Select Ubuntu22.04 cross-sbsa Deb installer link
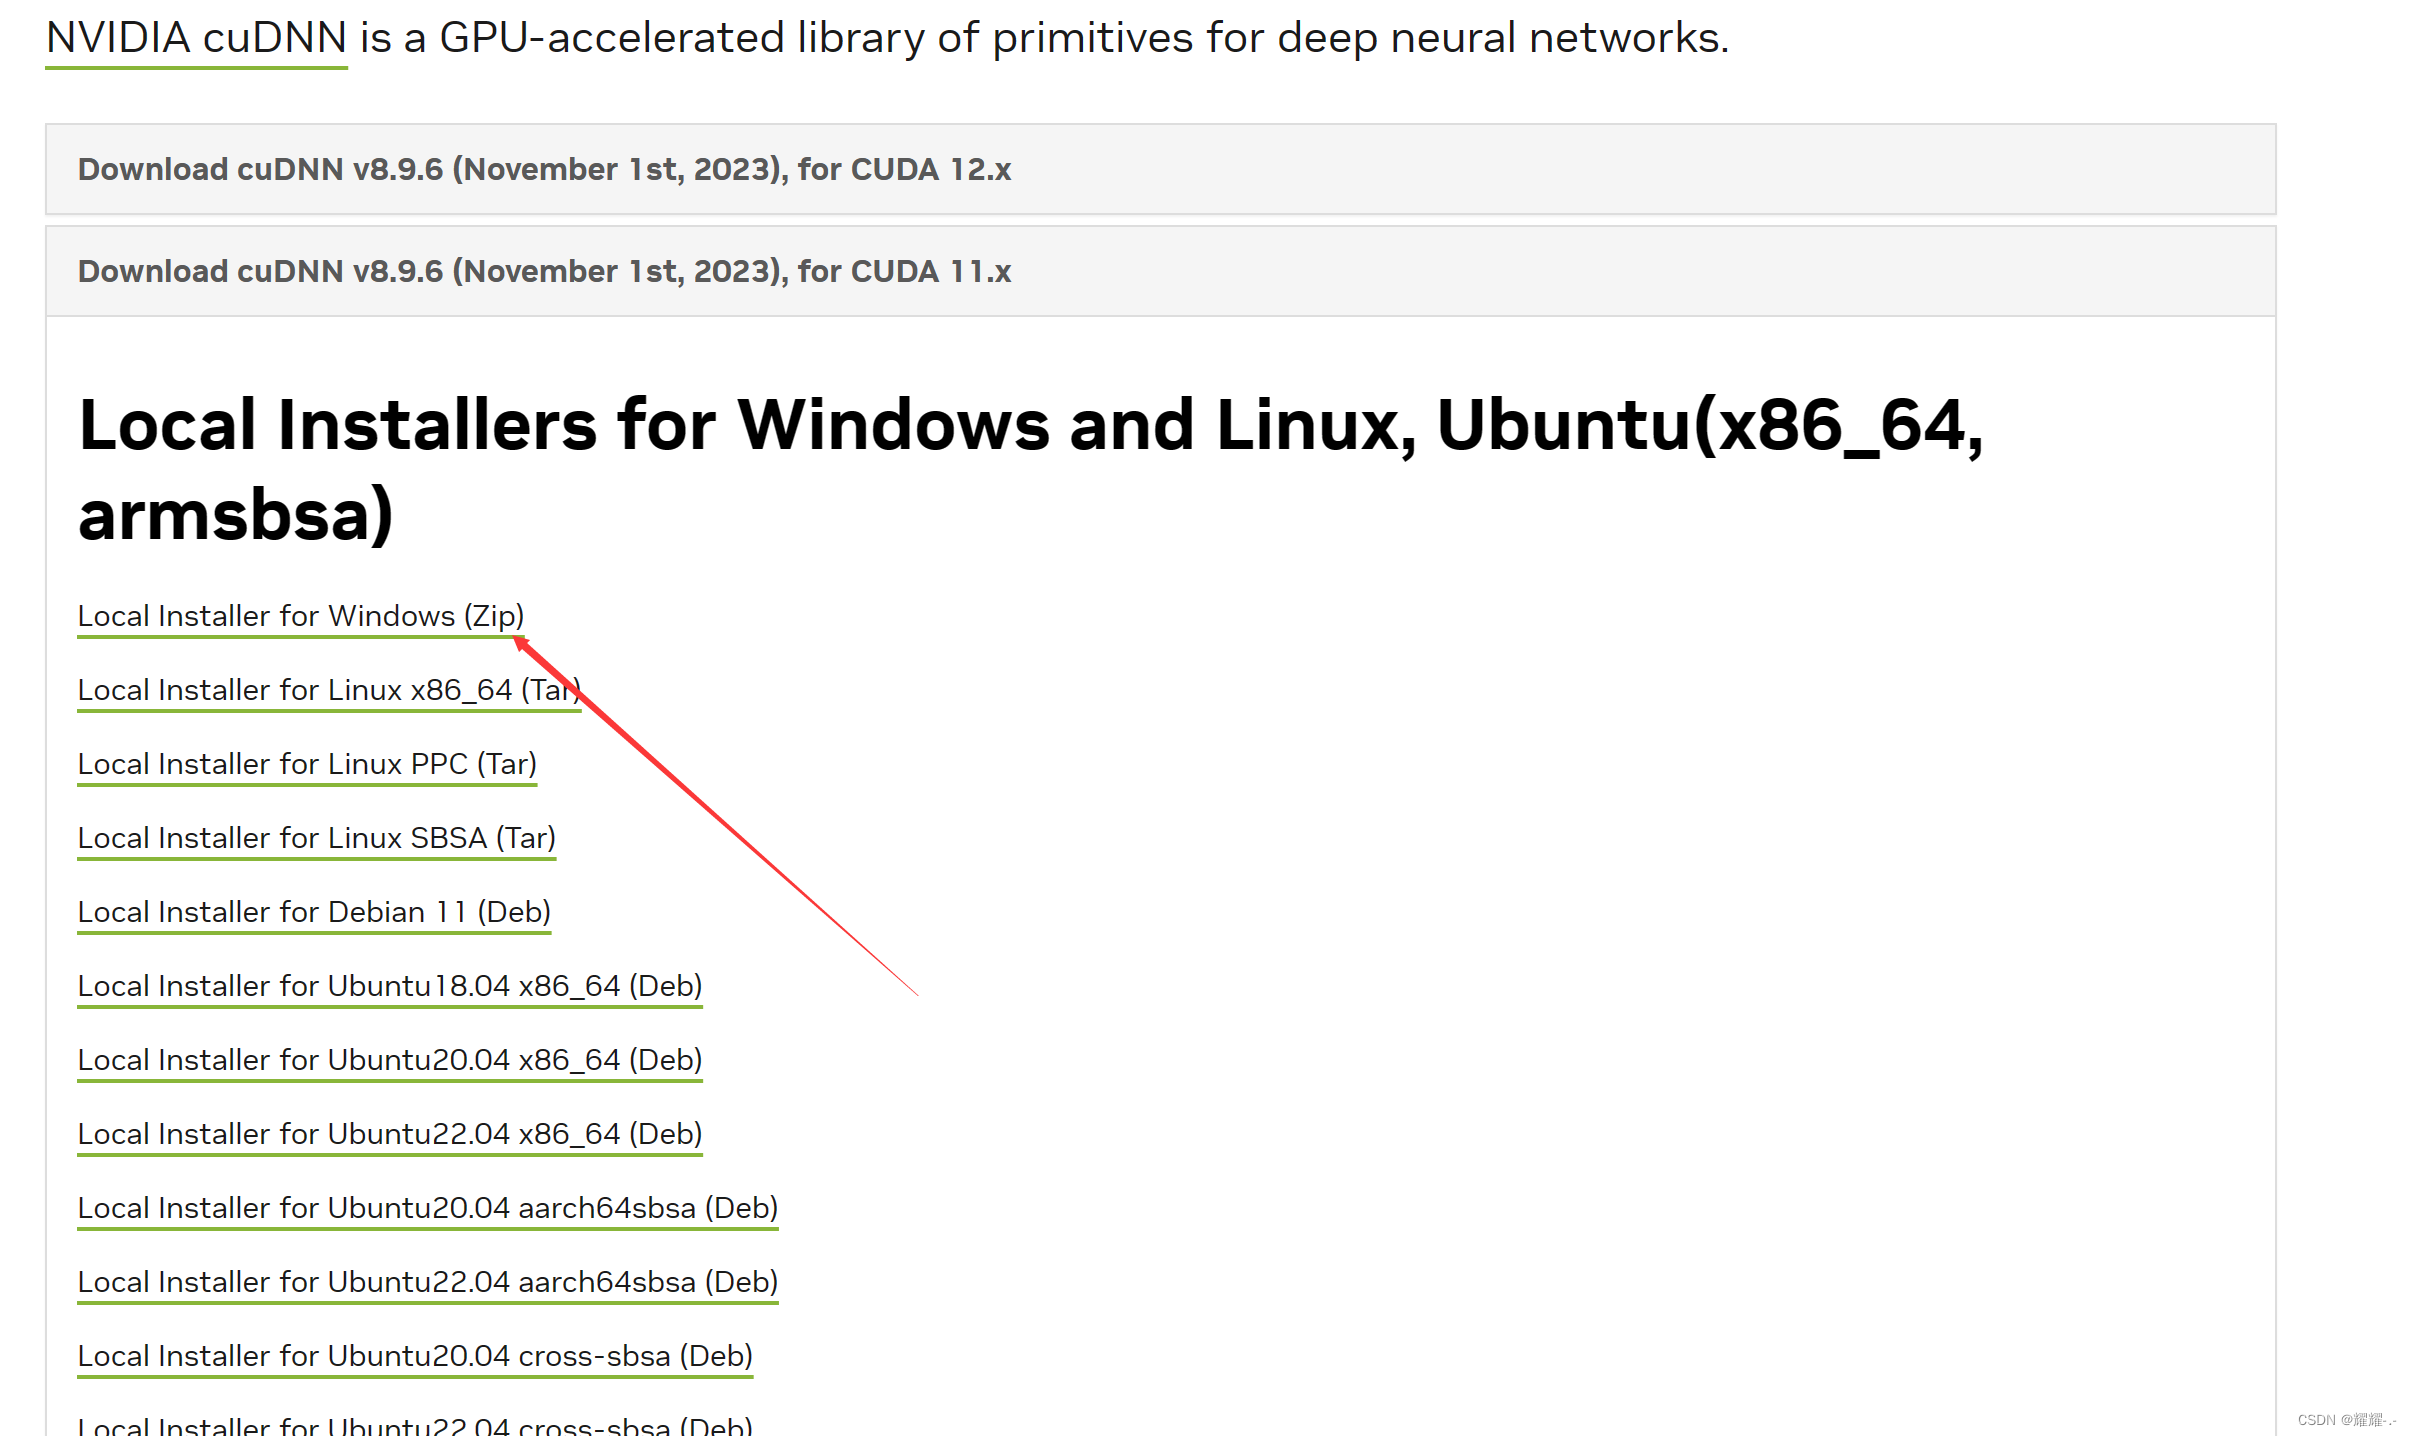The image size is (2412, 1436). tap(415, 1426)
